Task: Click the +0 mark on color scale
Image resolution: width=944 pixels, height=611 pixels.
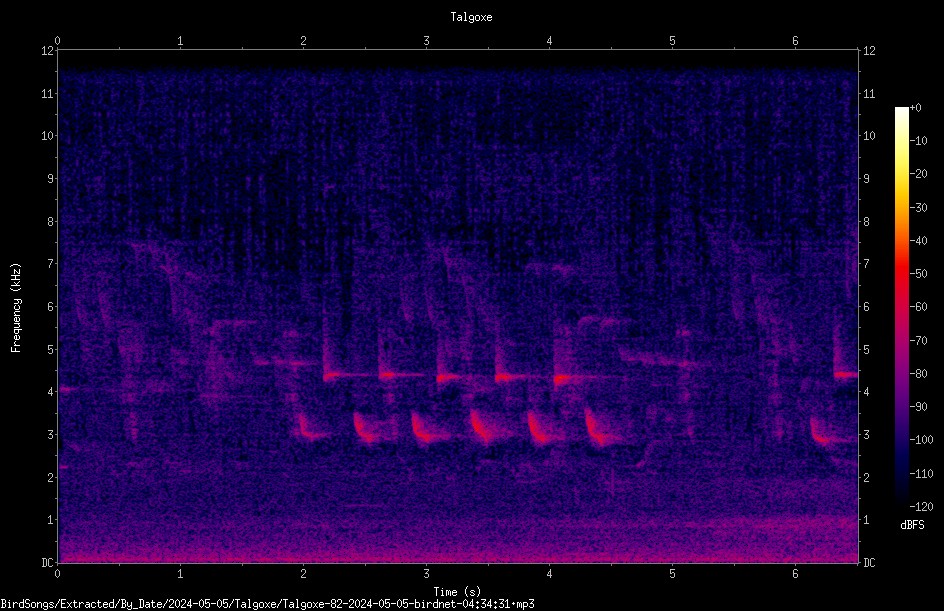Action: click(x=915, y=108)
